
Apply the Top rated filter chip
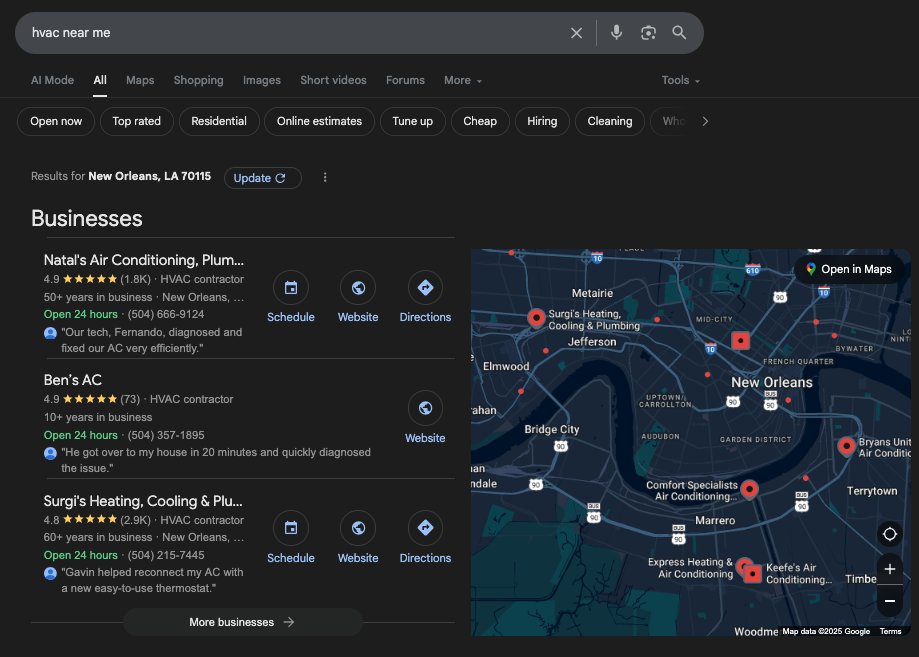136,121
